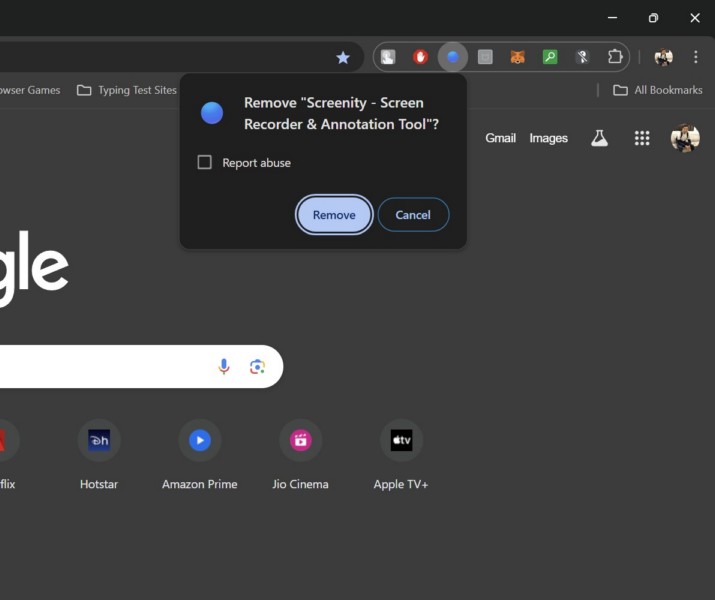Click the Google account avatar on page
The width and height of the screenshot is (715, 600).
(685, 138)
